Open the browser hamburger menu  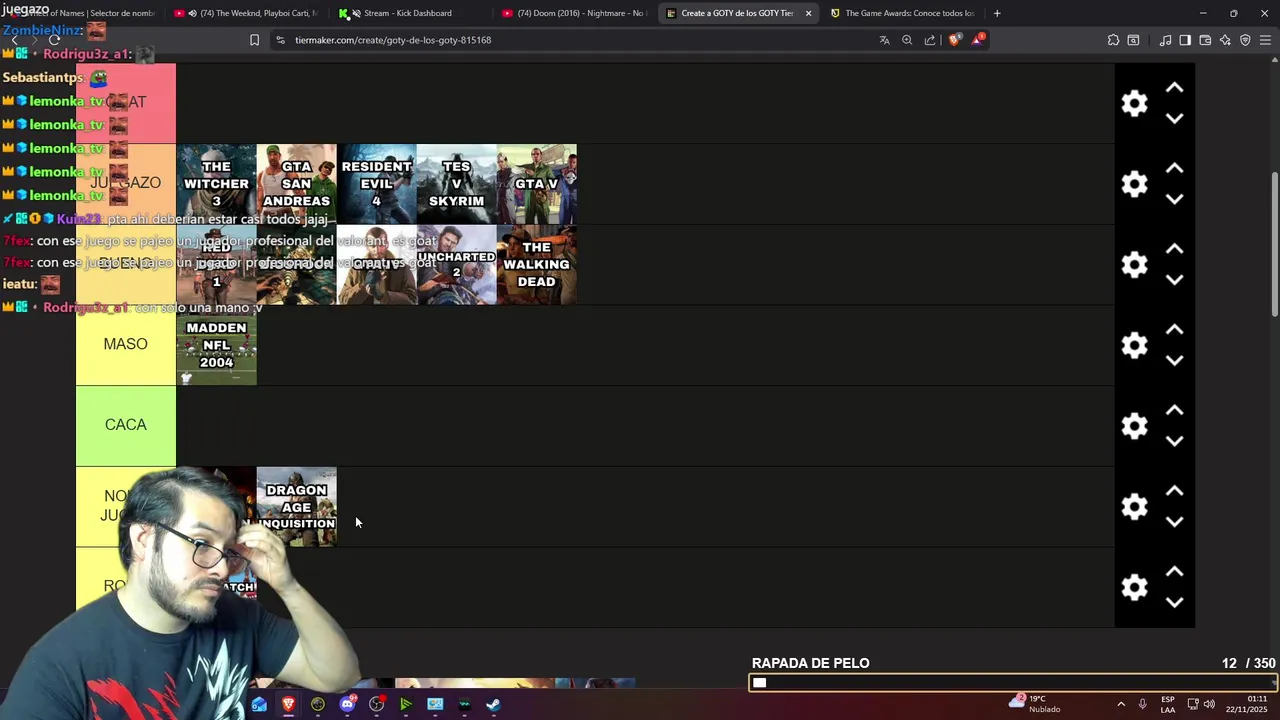[x=1265, y=40]
